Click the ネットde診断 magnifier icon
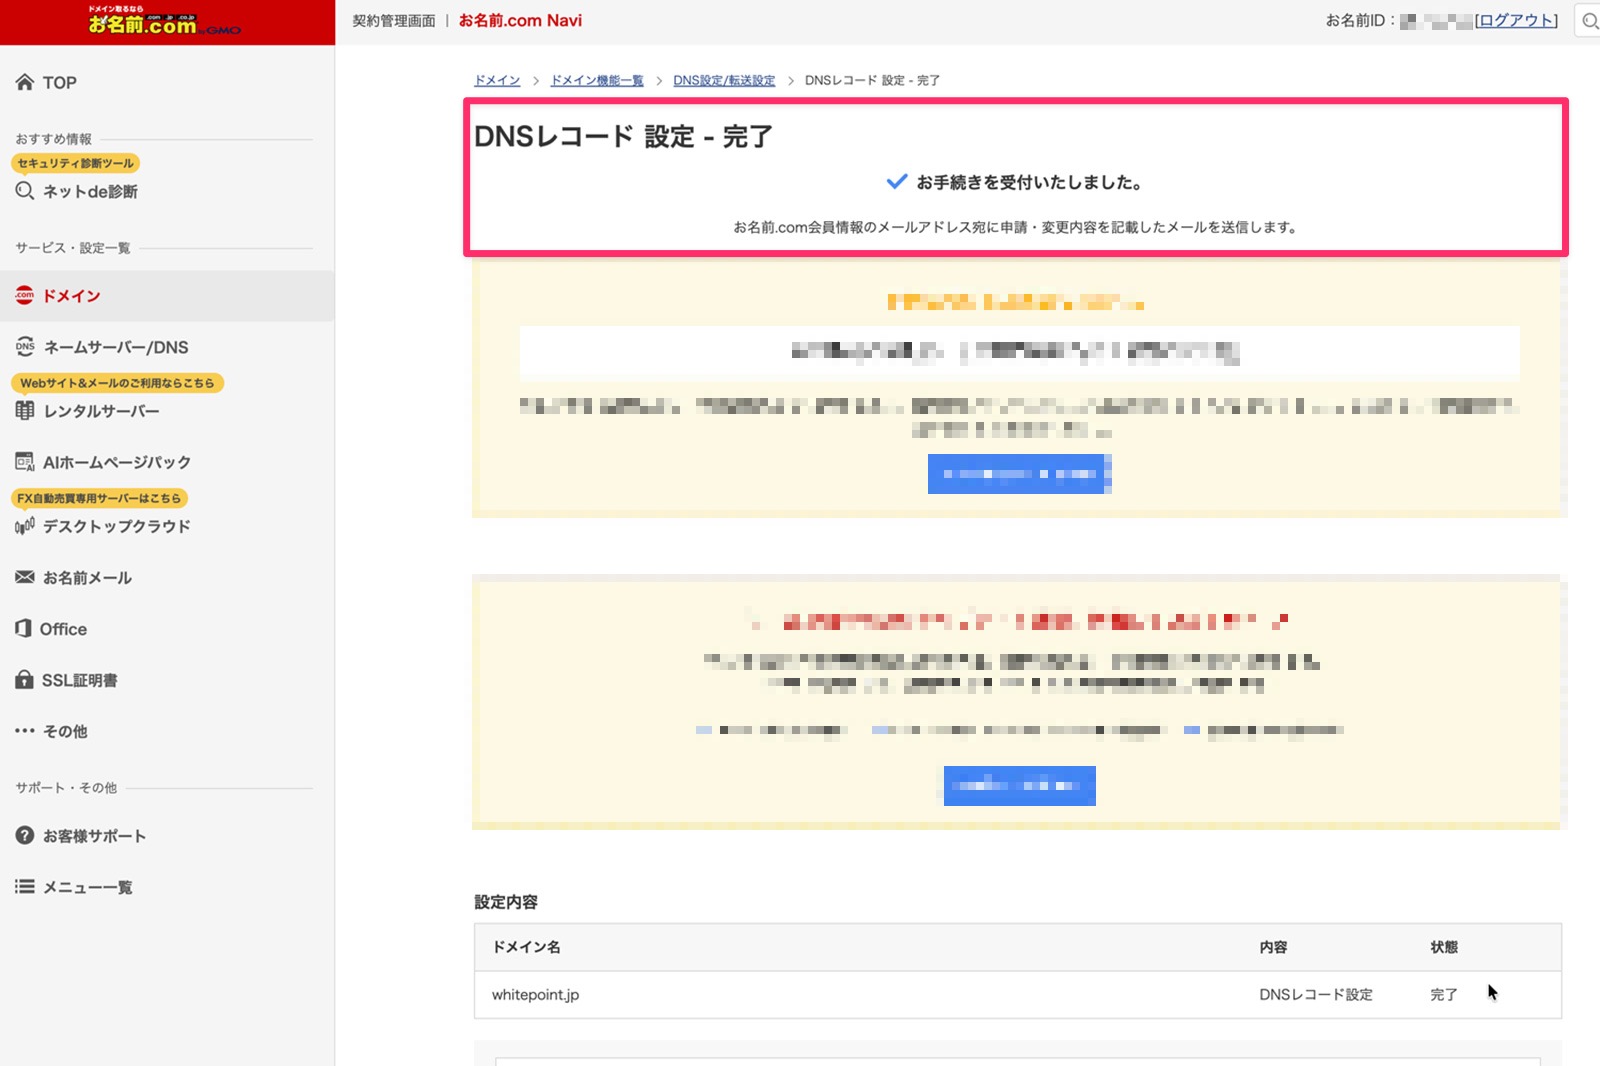 tap(25, 191)
